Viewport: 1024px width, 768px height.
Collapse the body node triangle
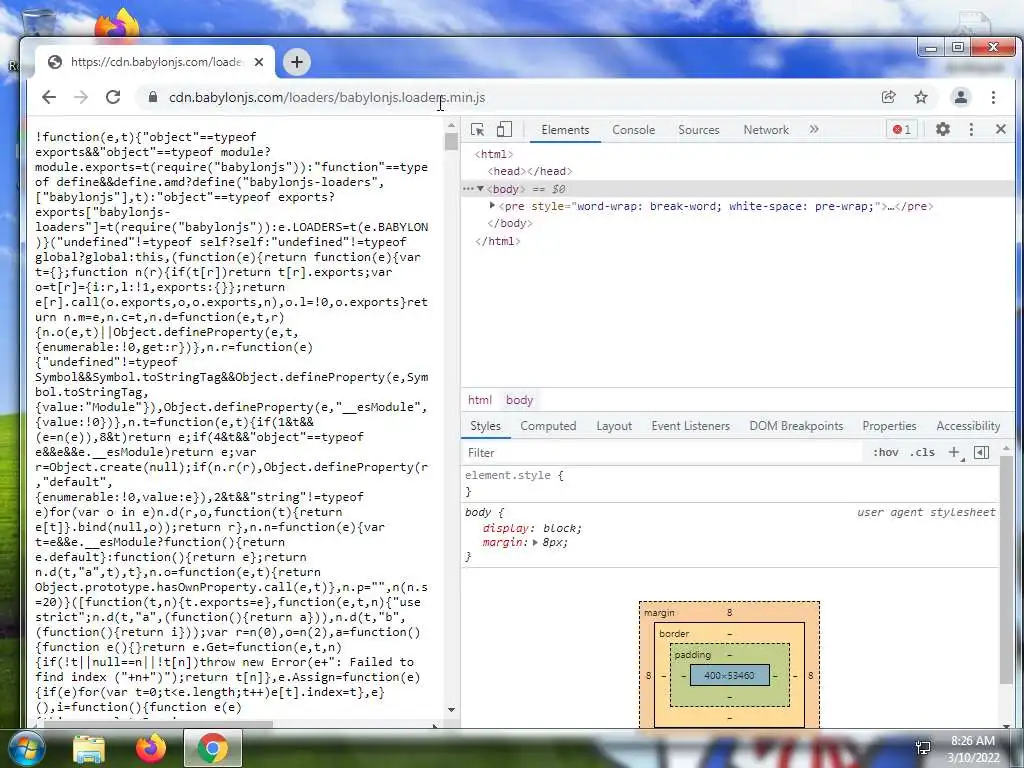coord(481,189)
